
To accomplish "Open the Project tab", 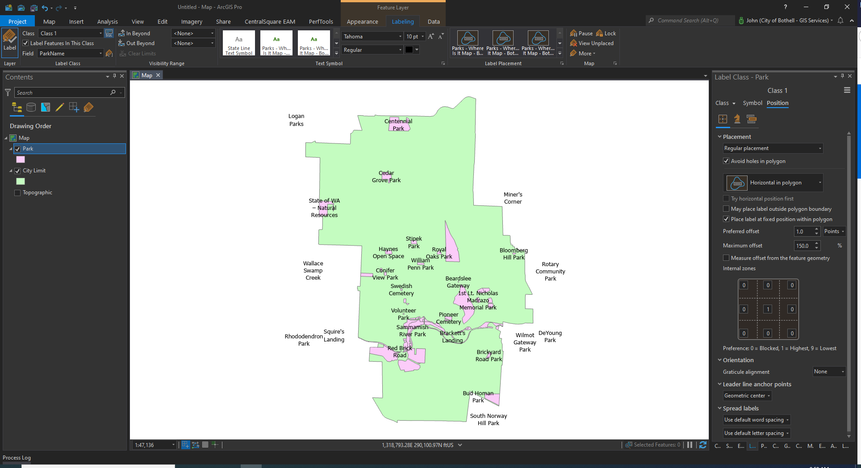I will pyautogui.click(x=18, y=21).
